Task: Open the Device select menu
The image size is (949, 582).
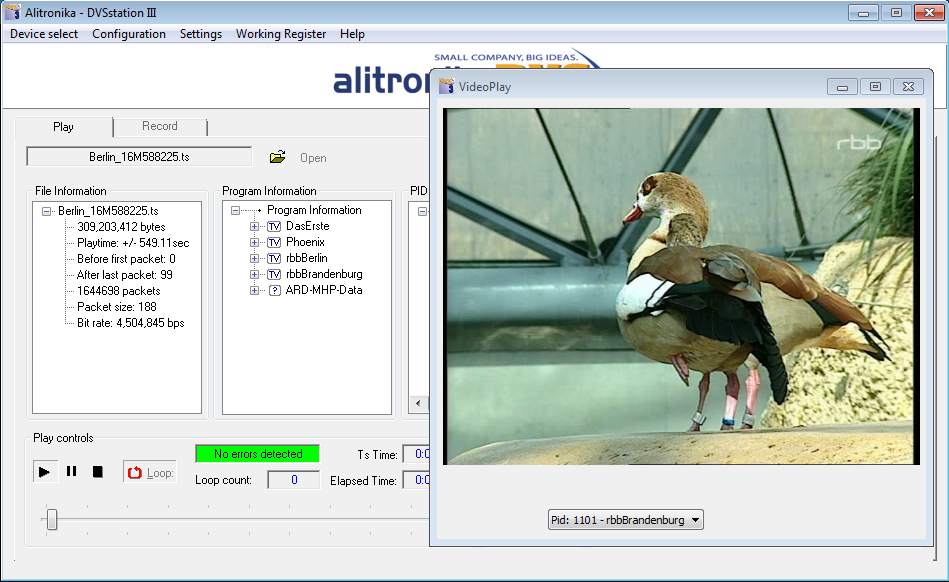Action: 44,34
